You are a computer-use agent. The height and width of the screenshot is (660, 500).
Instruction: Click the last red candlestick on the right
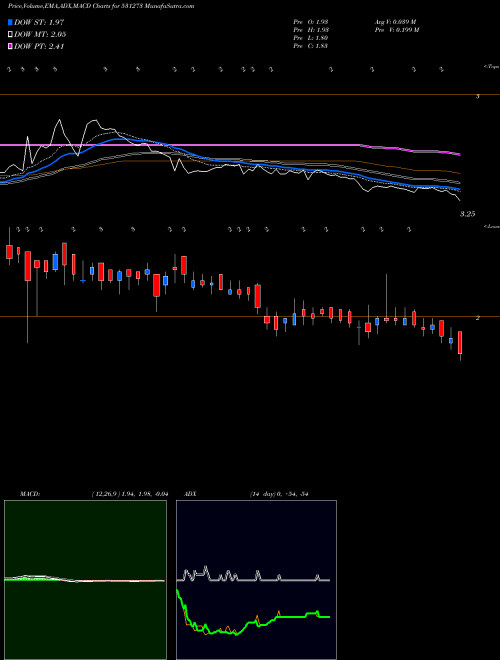(x=460, y=343)
